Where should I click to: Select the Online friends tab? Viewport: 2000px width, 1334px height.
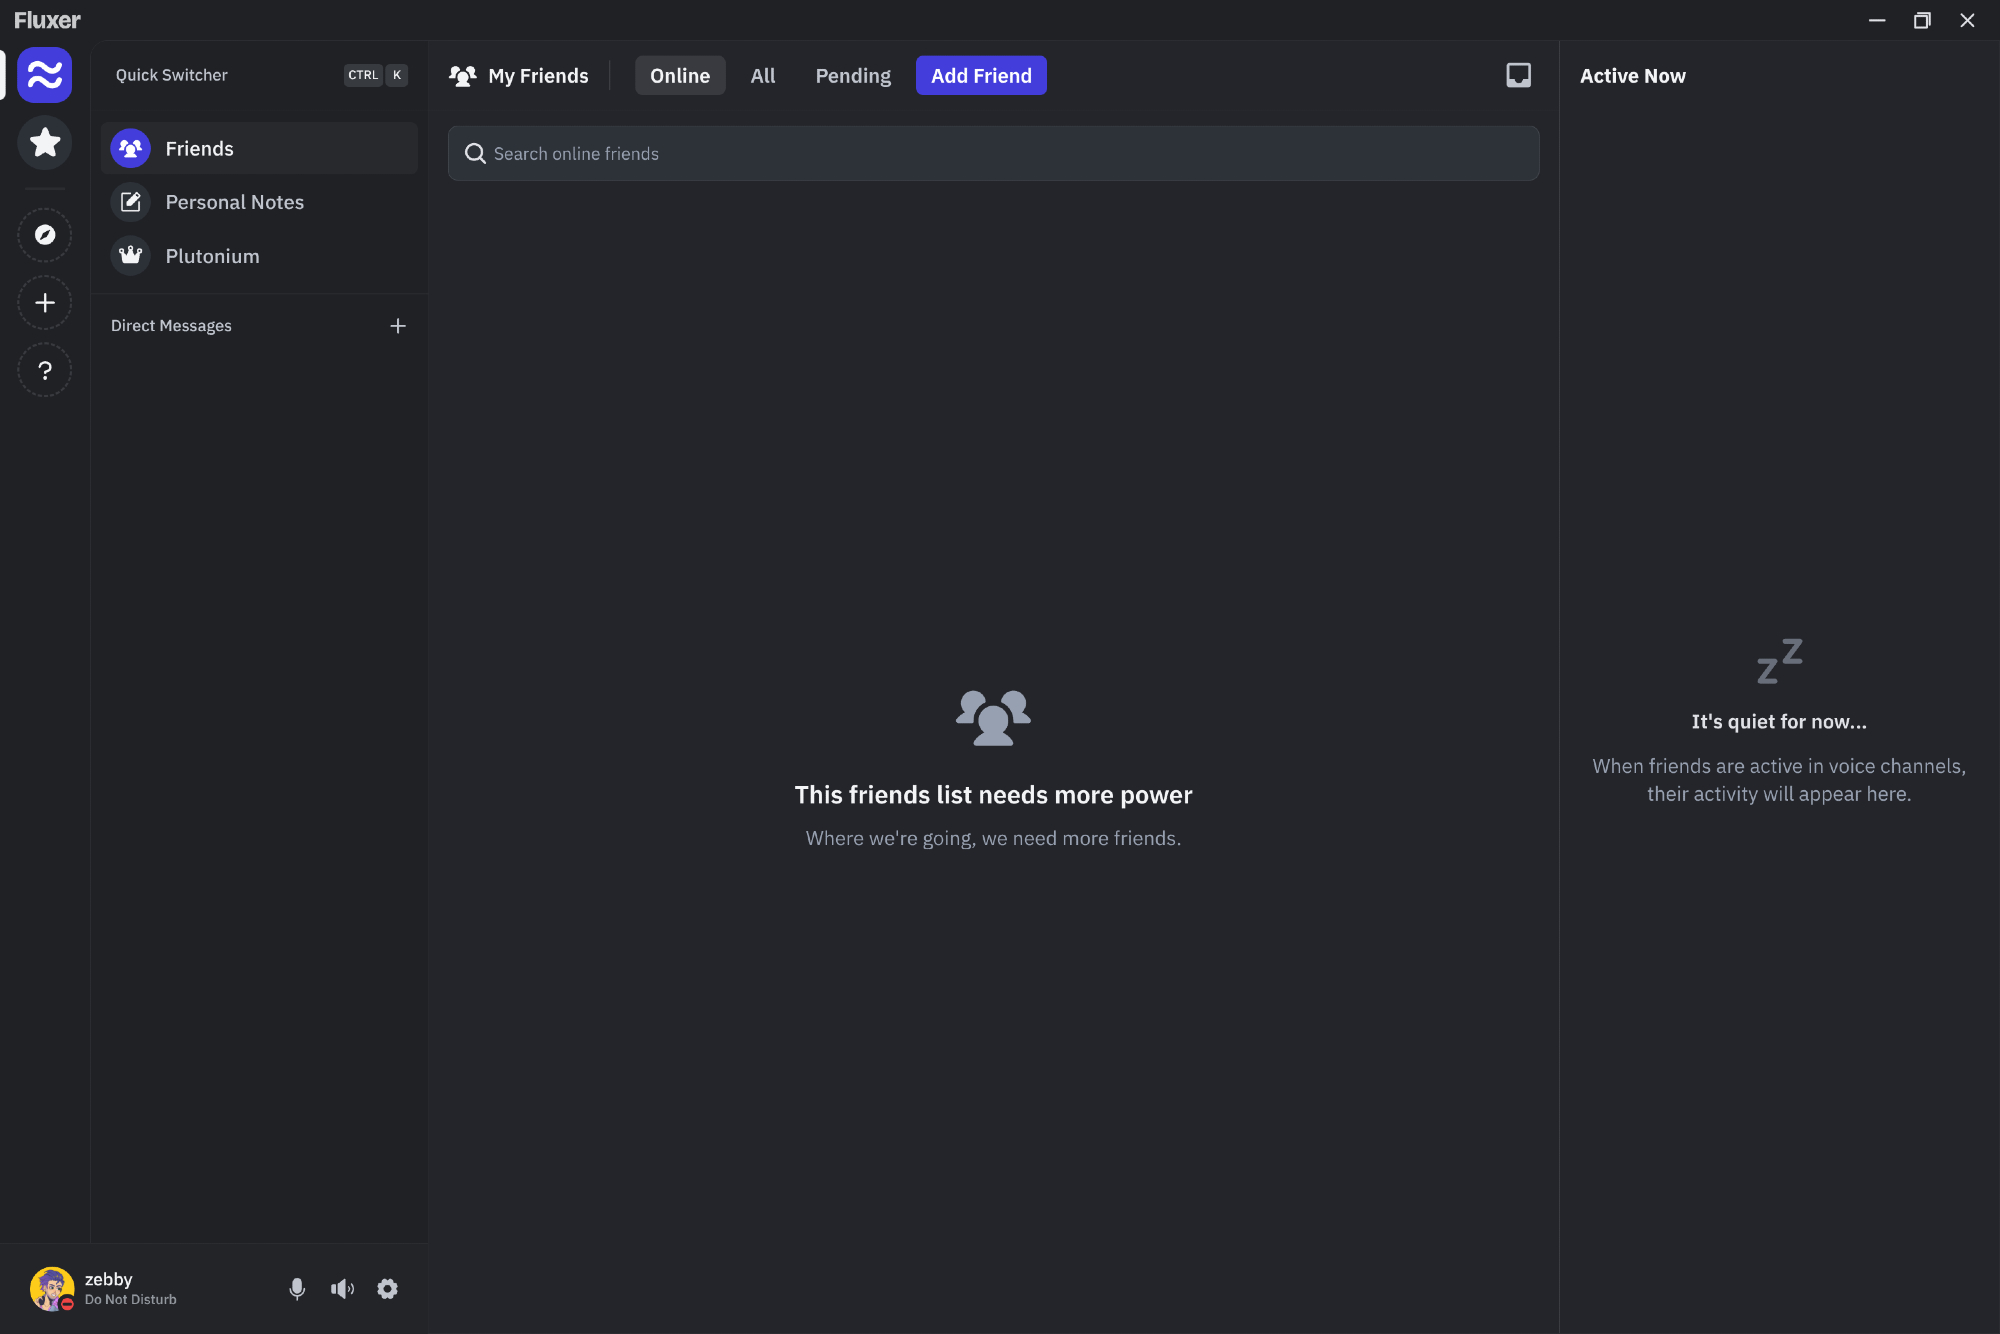(679, 76)
